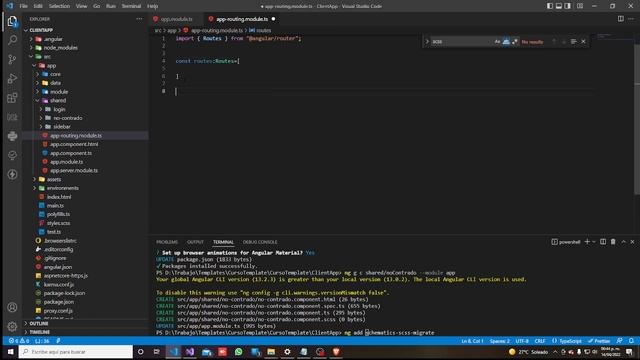The width and height of the screenshot is (640, 360).
Task: Expand the replace field in find widget
Action: 427,41
